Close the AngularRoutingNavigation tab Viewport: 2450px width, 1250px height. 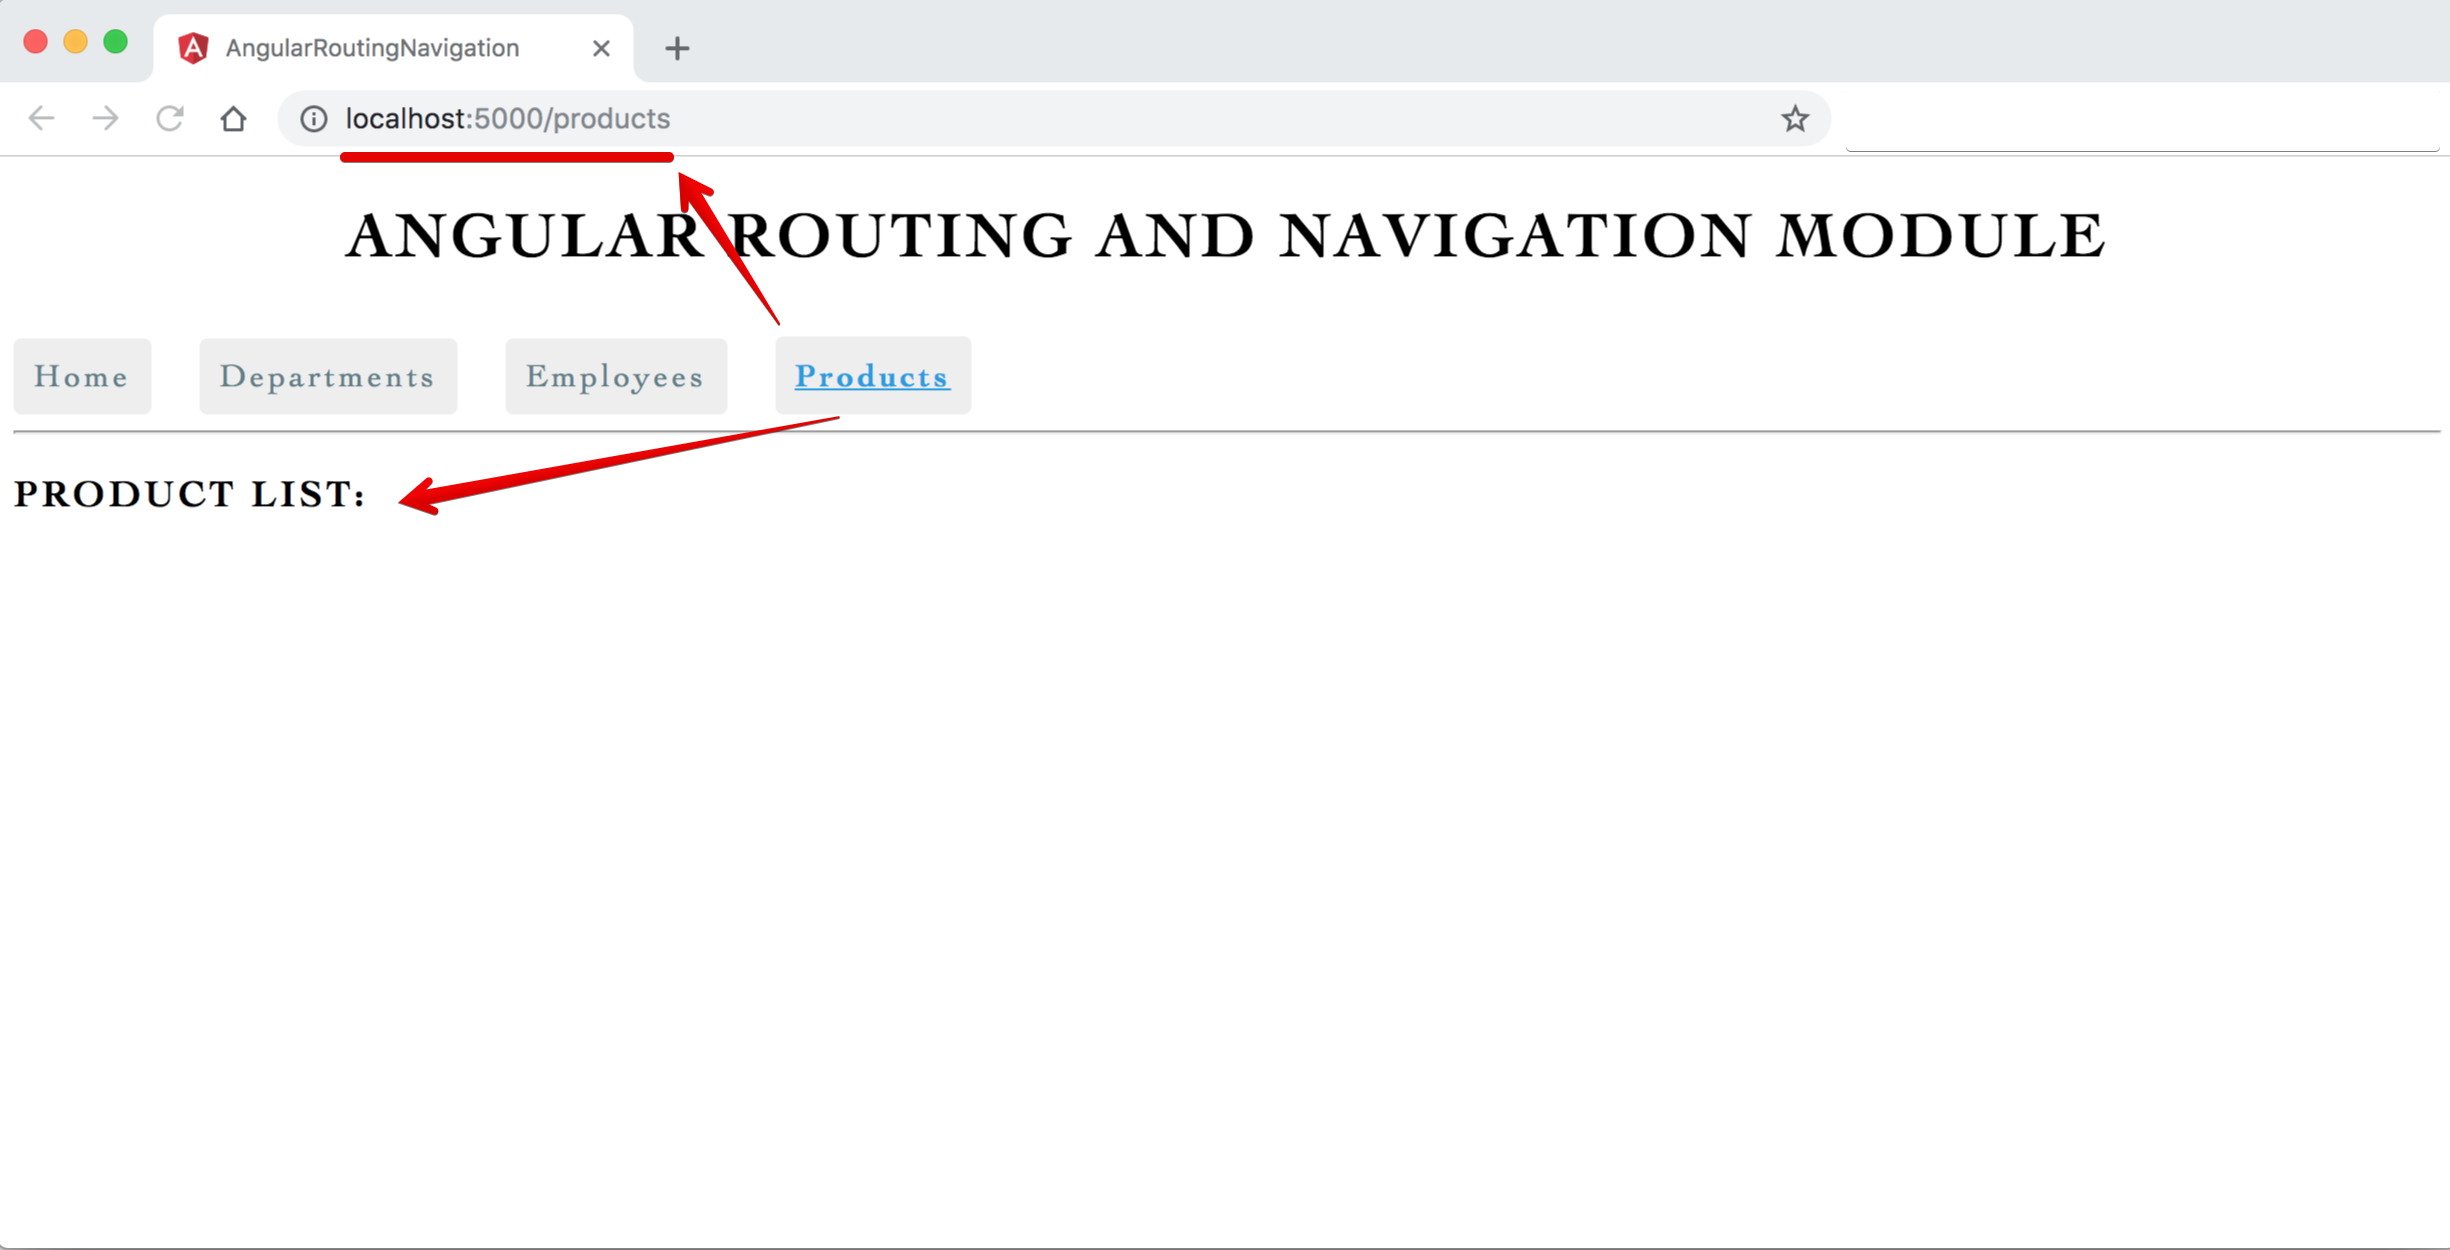pyautogui.click(x=601, y=48)
